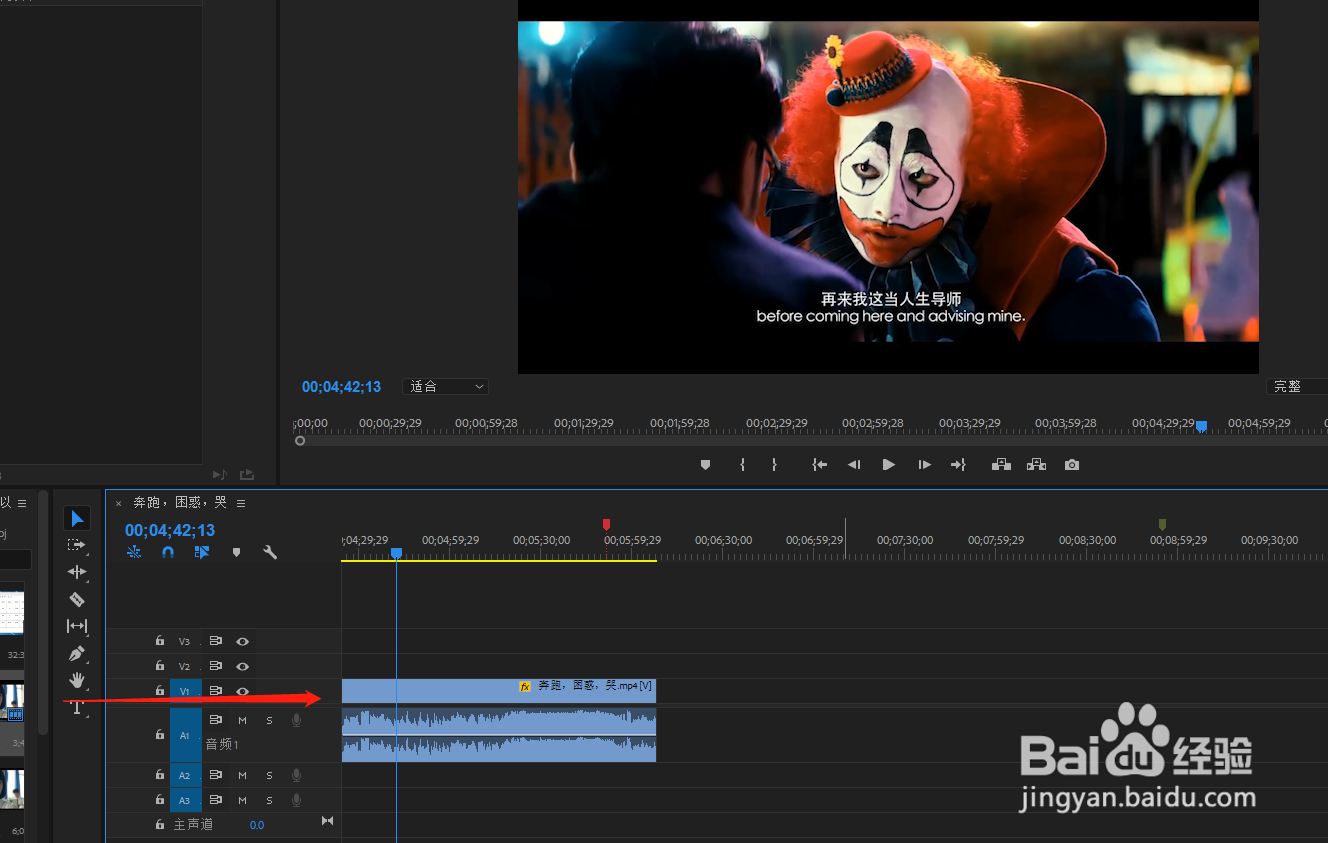Solo the A2 audio track
This screenshot has width=1328, height=843.
click(269, 775)
